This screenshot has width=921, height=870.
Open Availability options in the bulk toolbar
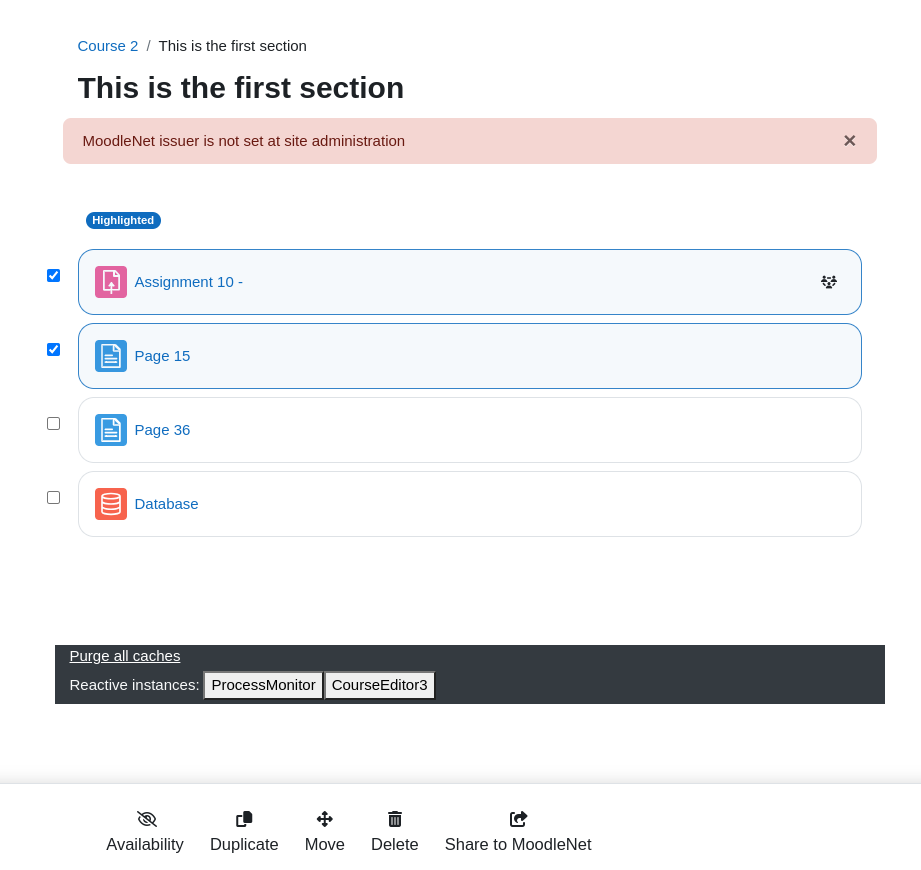pos(145,832)
